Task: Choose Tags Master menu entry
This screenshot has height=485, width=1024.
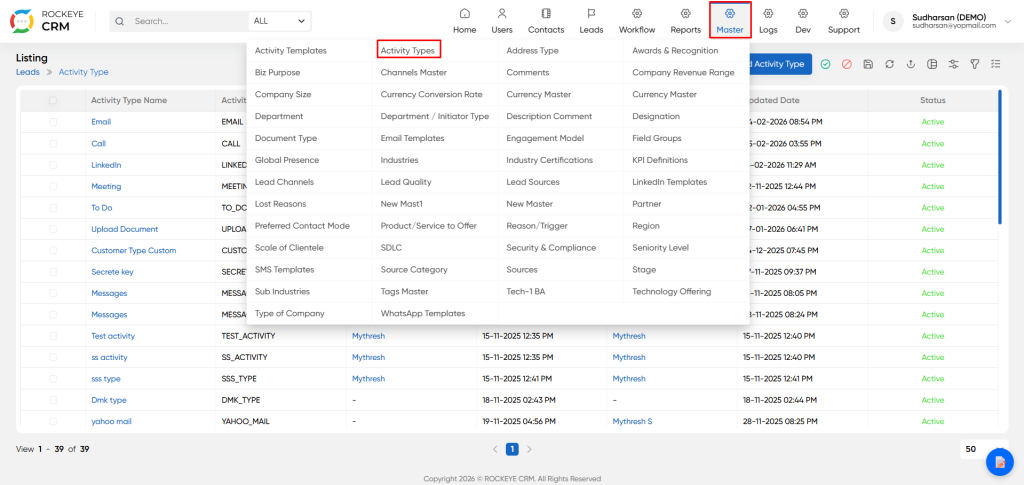Action: pyautogui.click(x=404, y=292)
